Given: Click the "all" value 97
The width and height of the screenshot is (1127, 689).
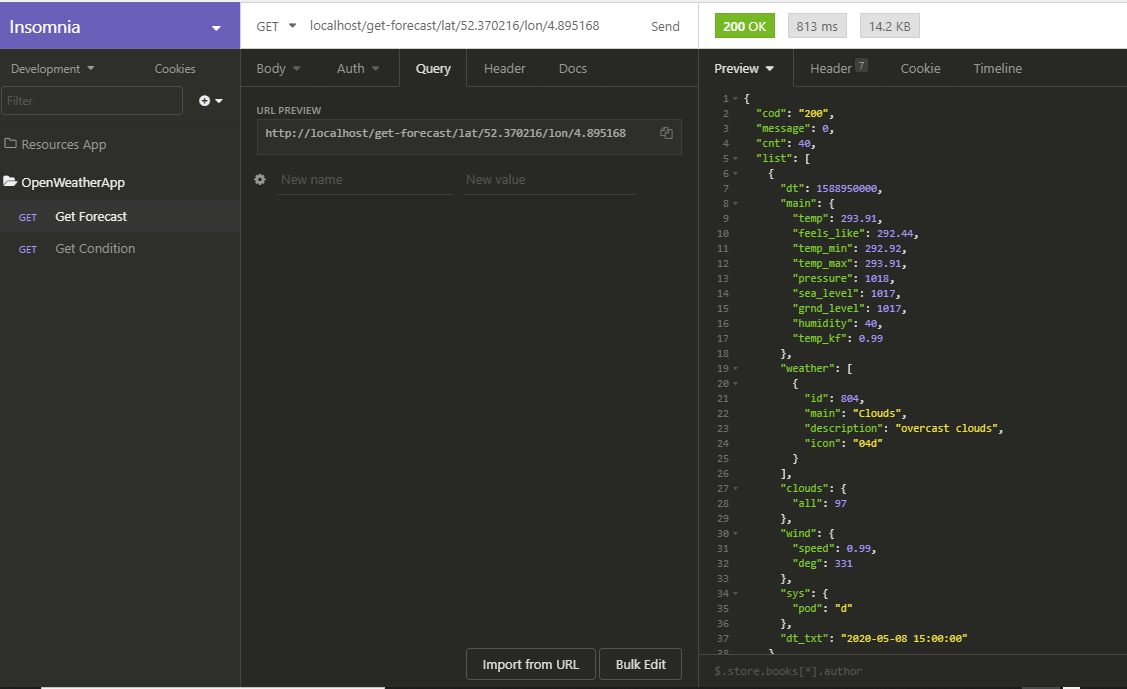Looking at the screenshot, I should [x=840, y=504].
